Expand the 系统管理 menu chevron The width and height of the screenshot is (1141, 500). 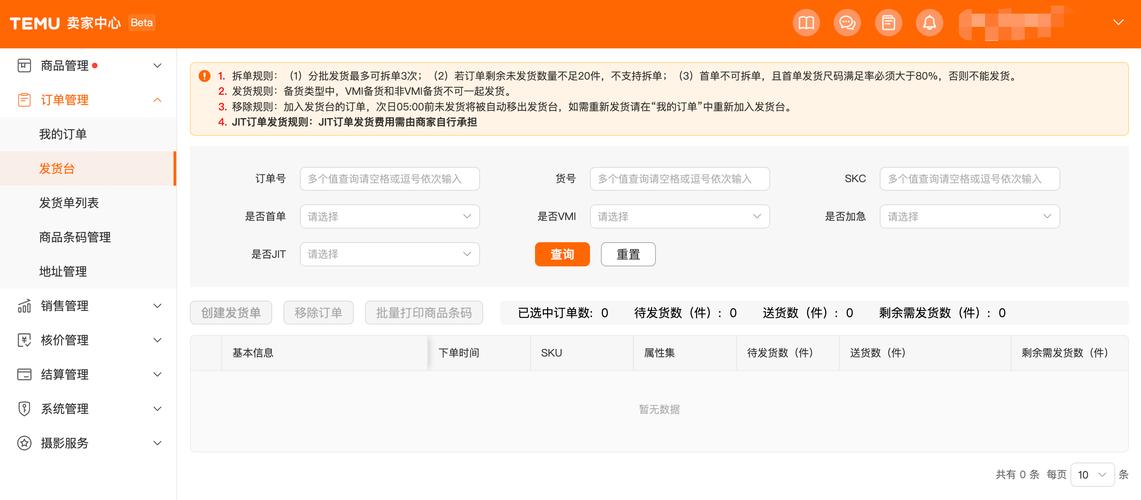click(157, 408)
